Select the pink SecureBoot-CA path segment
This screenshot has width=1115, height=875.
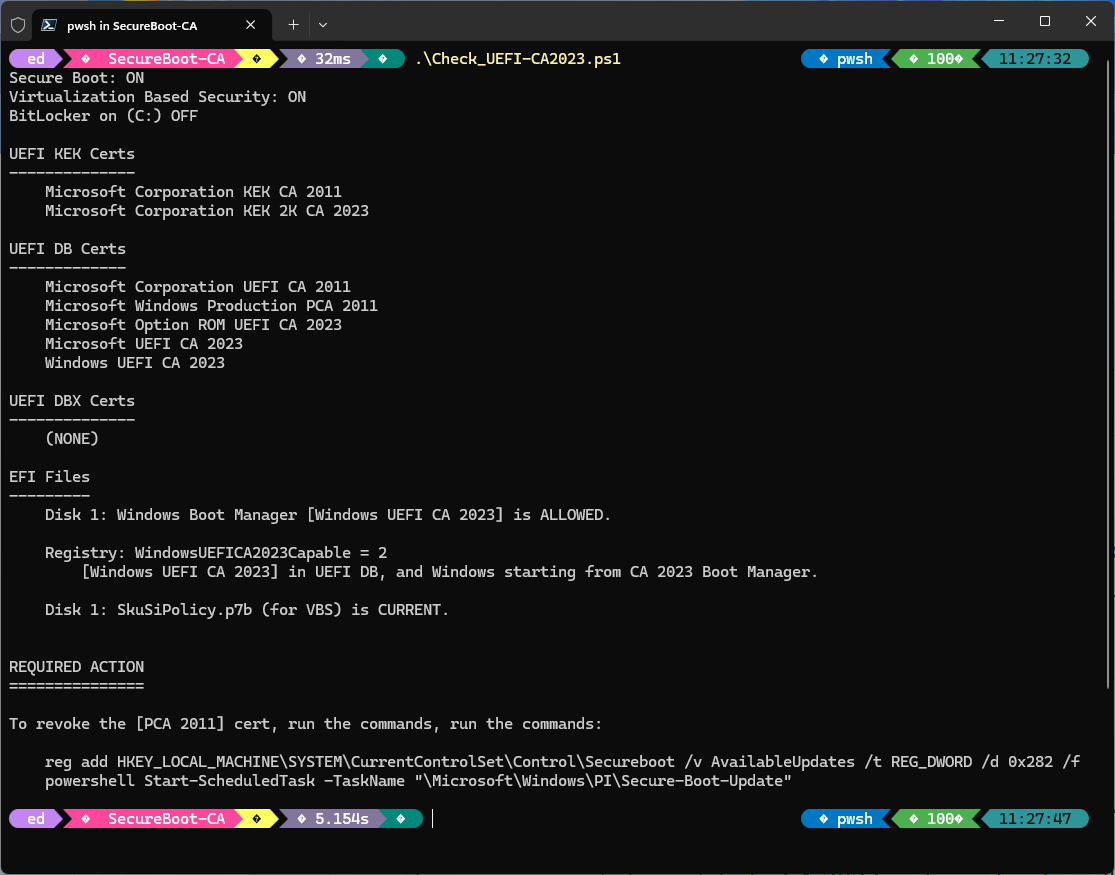(x=163, y=58)
